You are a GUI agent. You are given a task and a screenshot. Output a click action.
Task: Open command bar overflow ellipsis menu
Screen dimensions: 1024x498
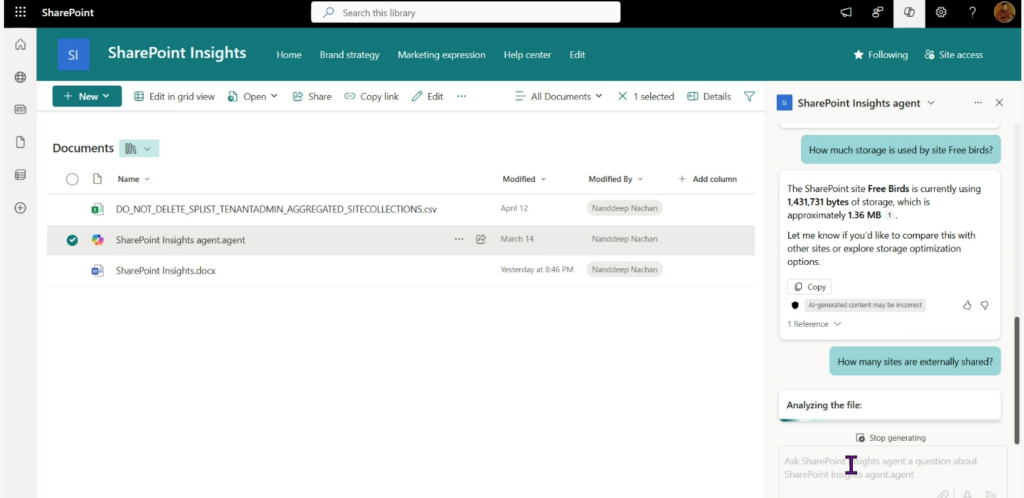coord(462,96)
